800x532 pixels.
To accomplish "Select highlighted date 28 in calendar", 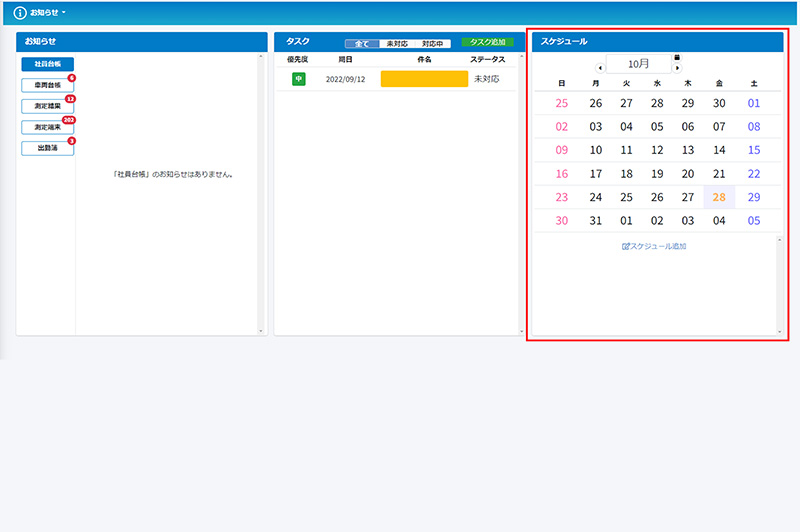I will coord(719,197).
